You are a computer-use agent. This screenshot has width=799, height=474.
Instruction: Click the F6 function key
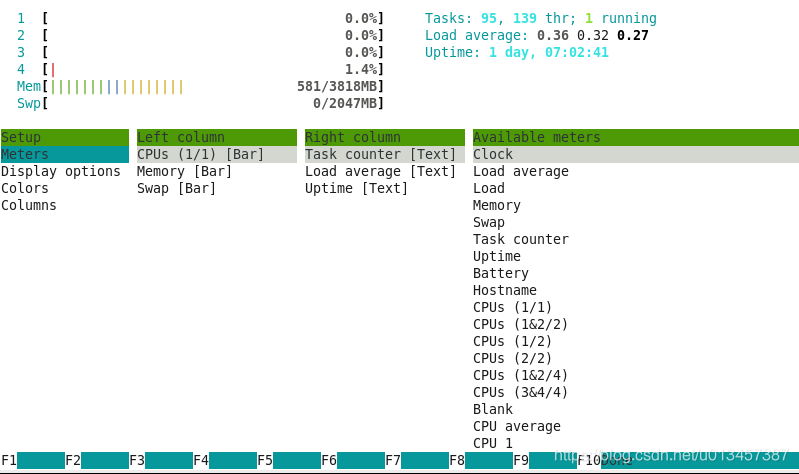[353, 460]
